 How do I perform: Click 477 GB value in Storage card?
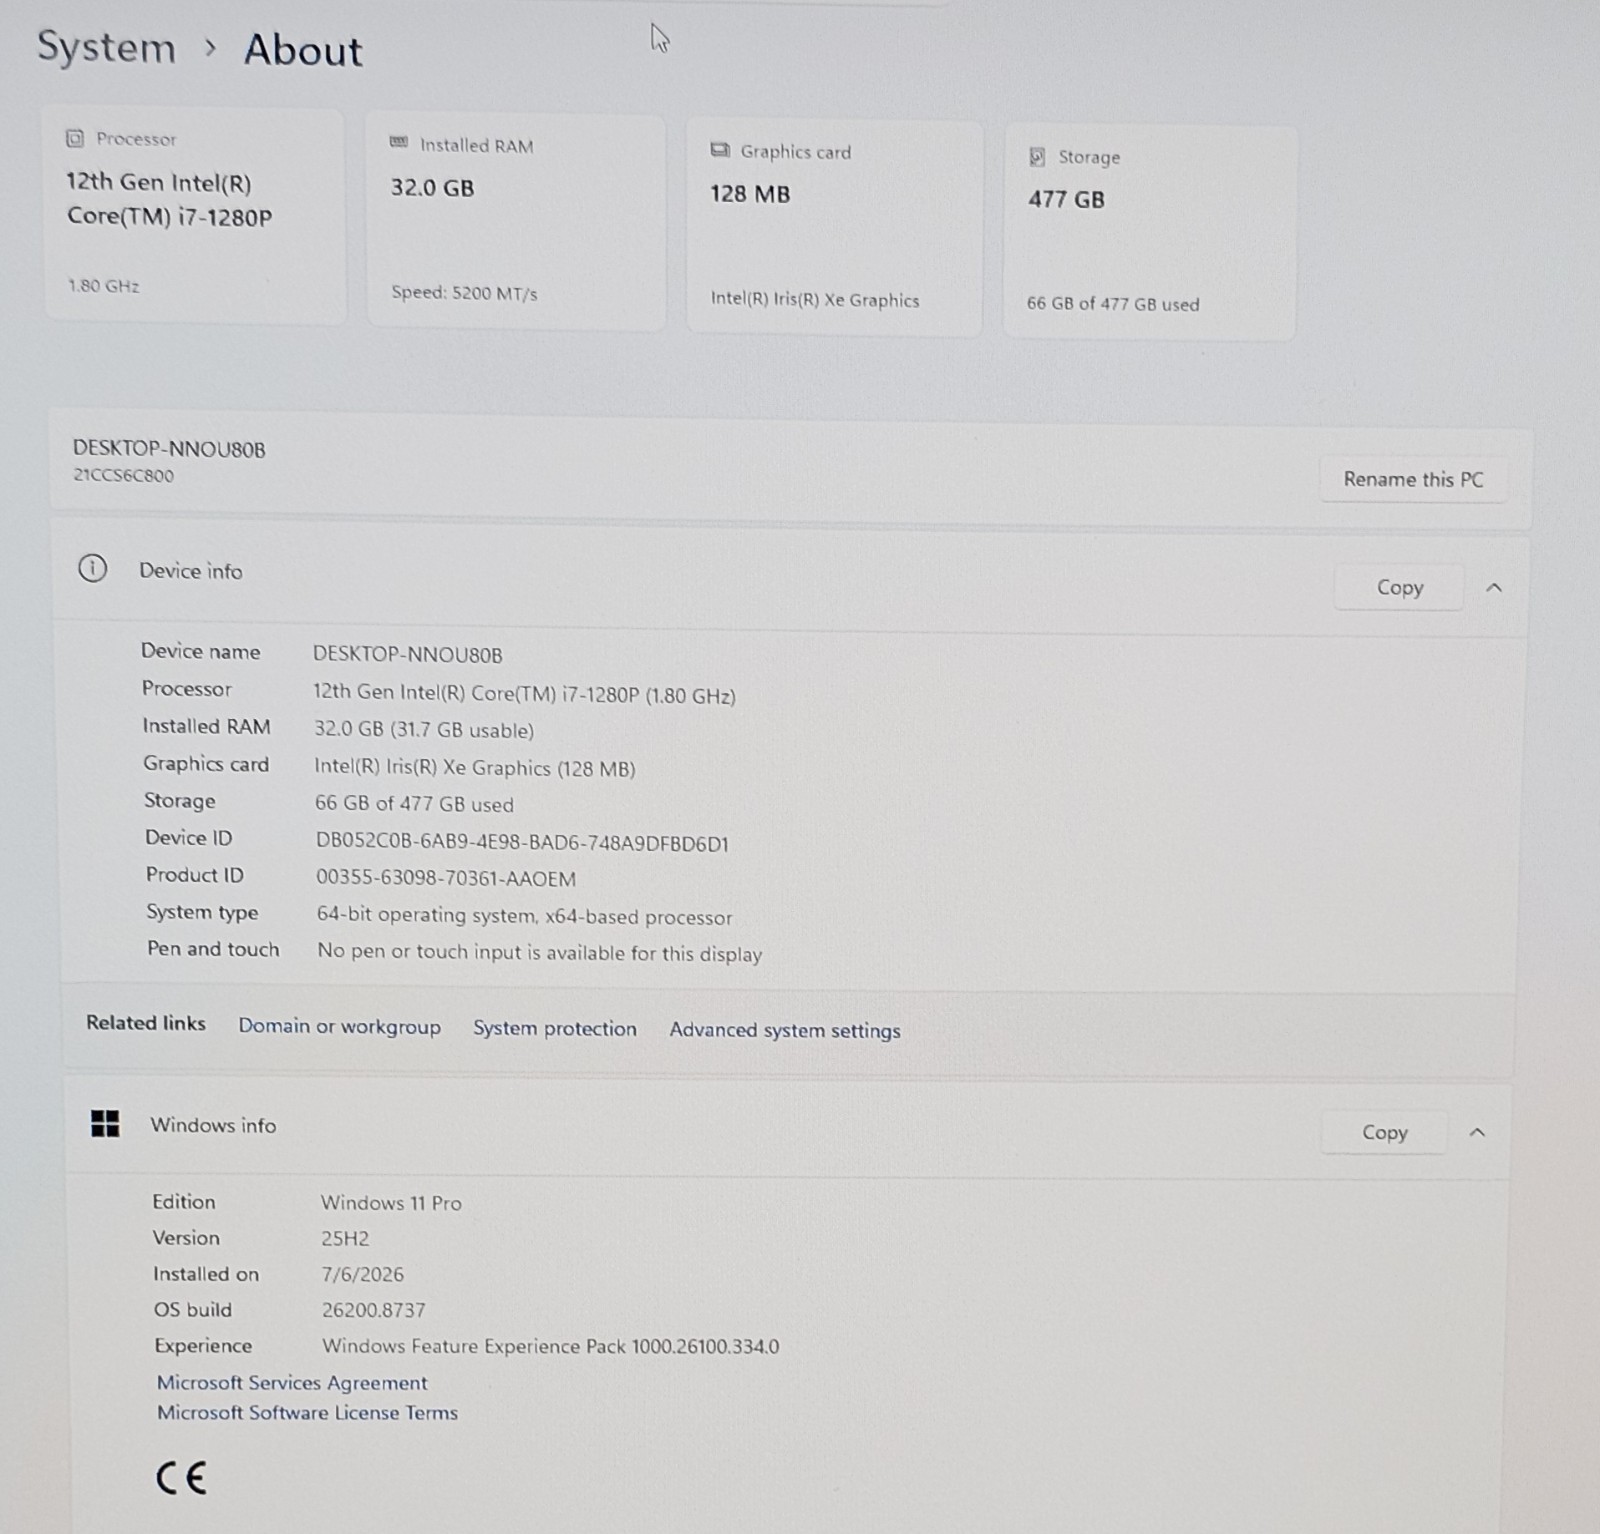click(x=1066, y=199)
